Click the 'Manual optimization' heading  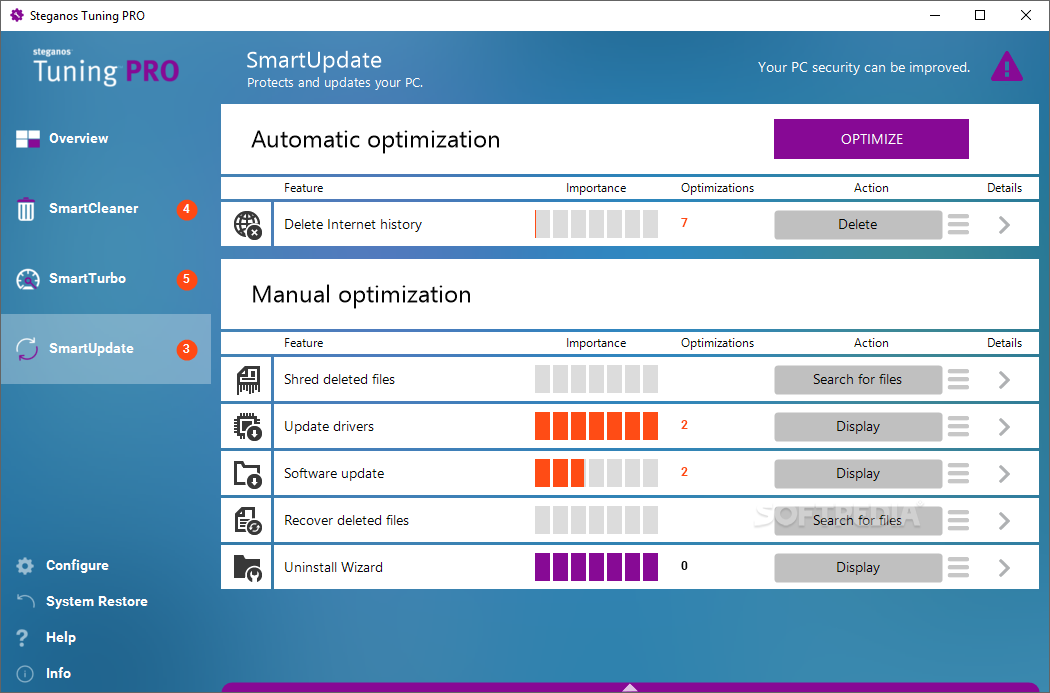[362, 295]
